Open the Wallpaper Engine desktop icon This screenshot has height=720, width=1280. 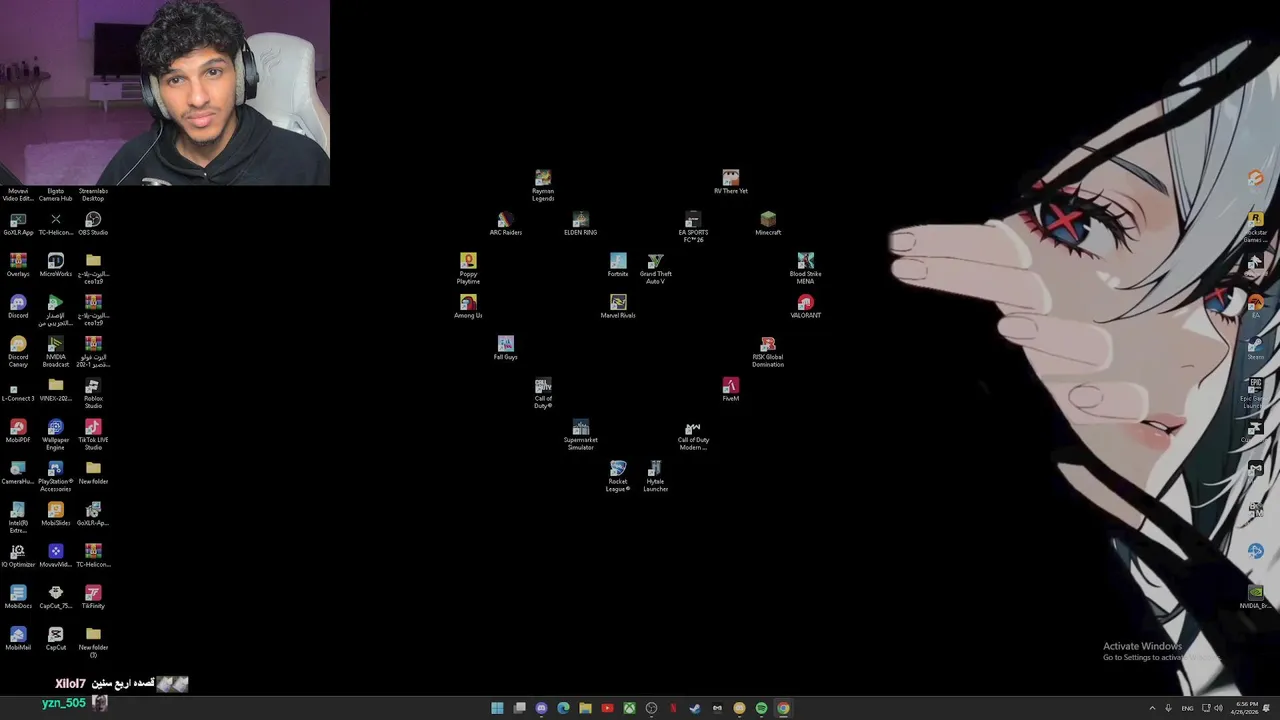tap(56, 435)
